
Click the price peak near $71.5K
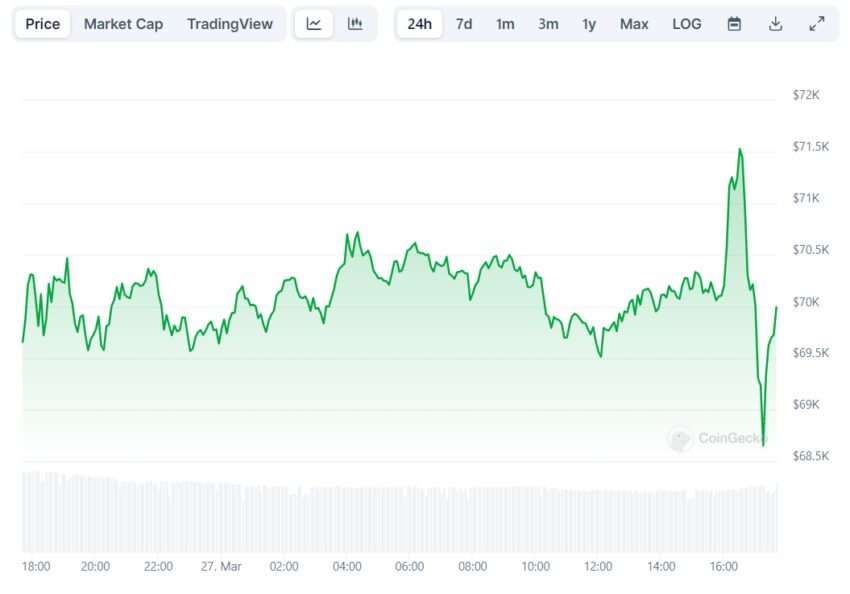pyautogui.click(x=740, y=150)
